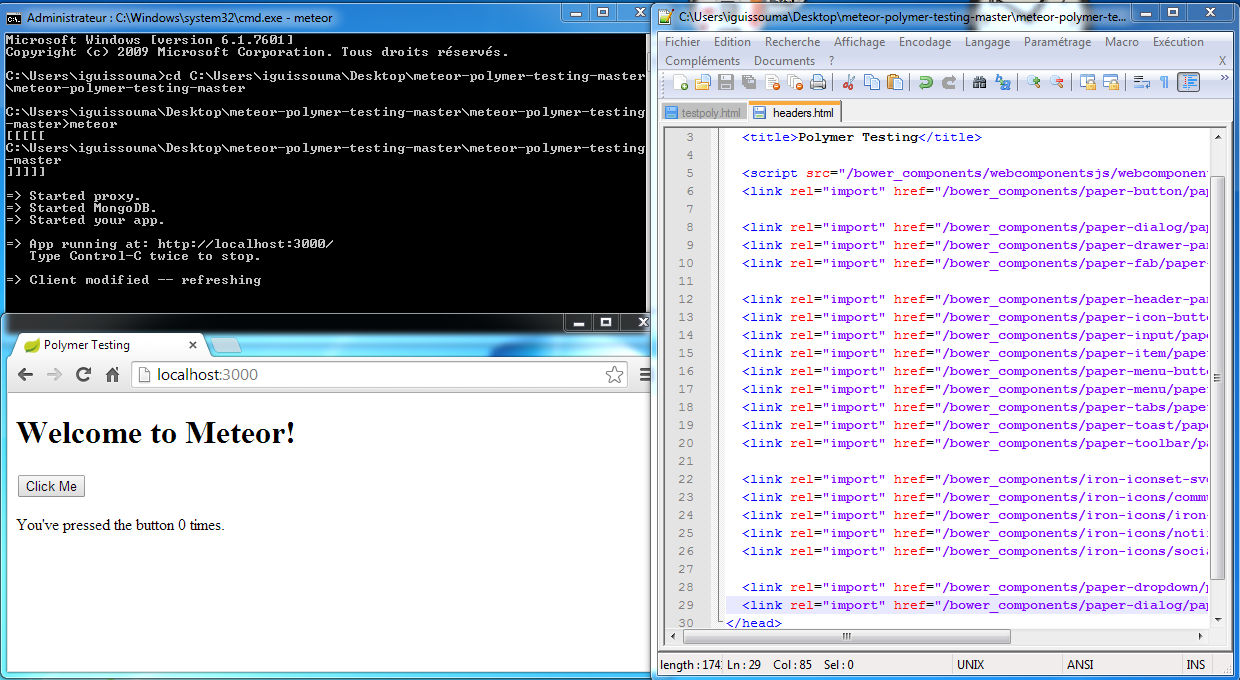Click the Find binoculars icon in Notepad++

tap(979, 82)
